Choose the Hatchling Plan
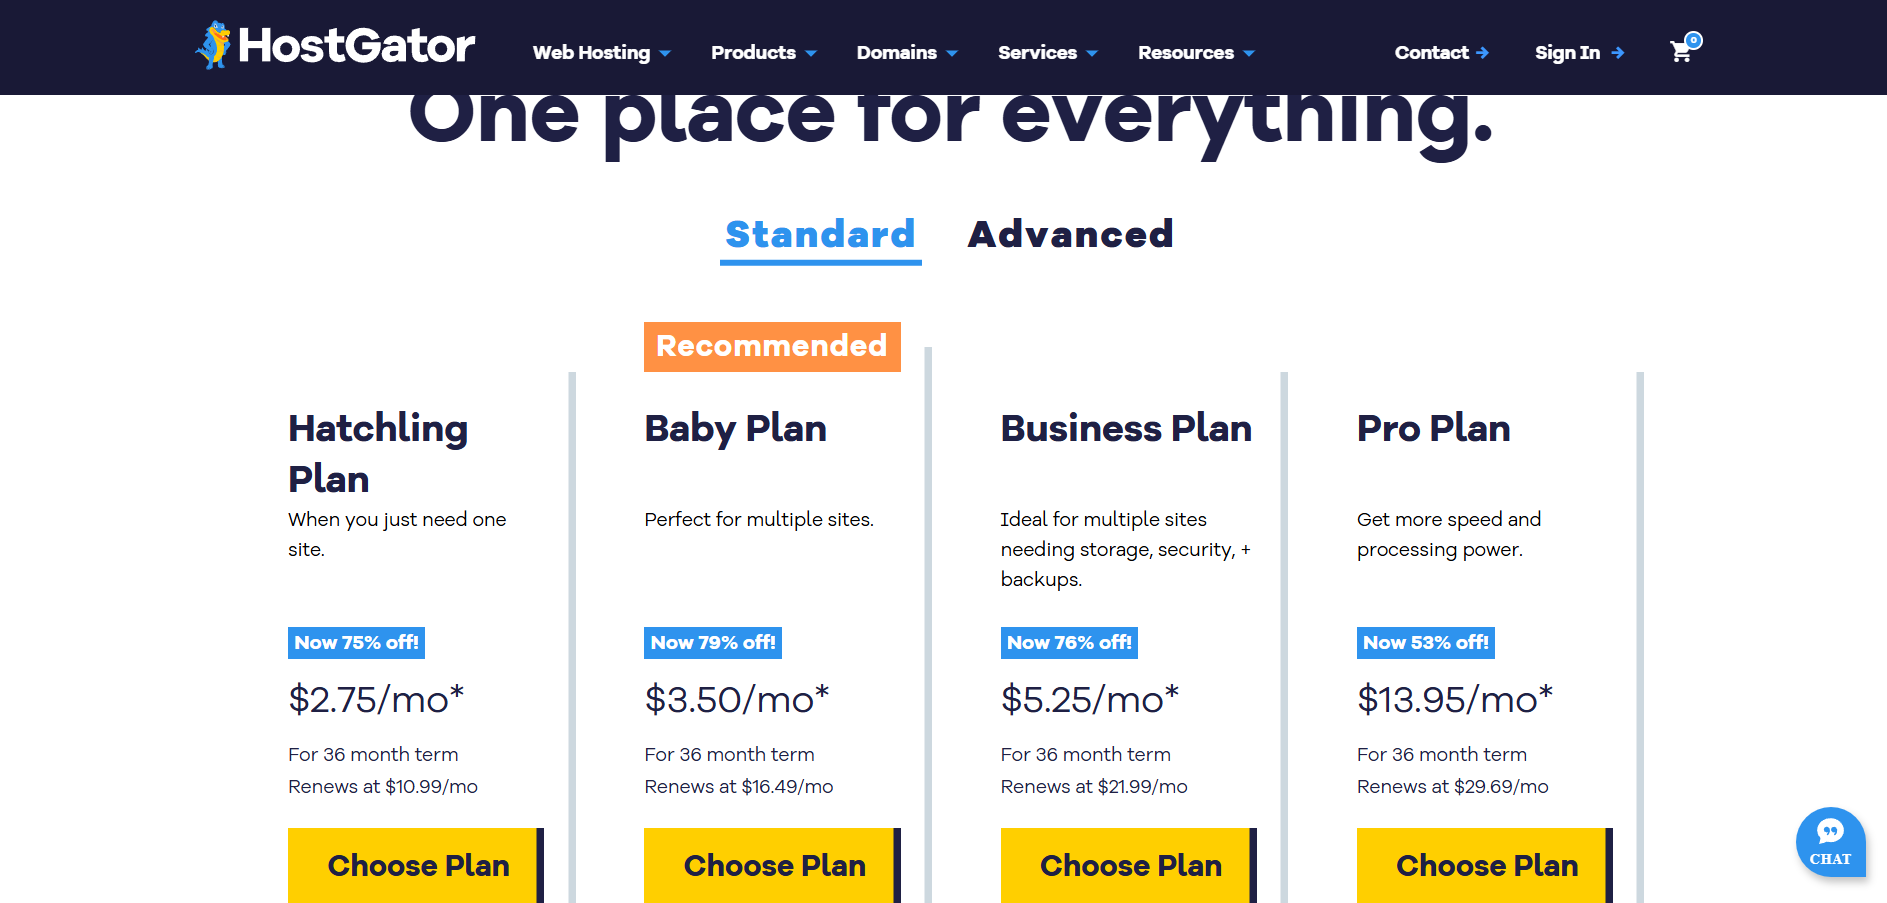1887x903 pixels. 416,865
